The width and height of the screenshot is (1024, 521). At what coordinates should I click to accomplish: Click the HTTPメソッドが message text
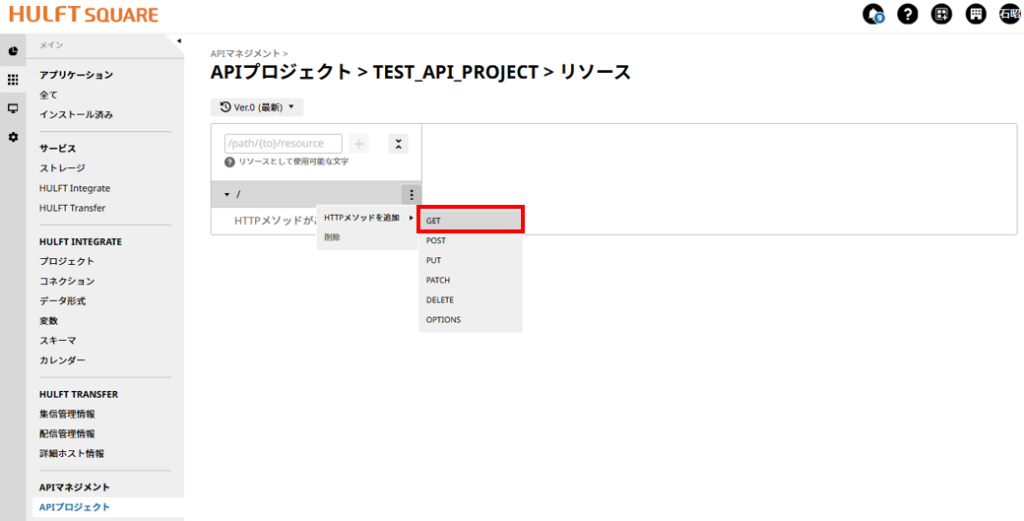274,221
